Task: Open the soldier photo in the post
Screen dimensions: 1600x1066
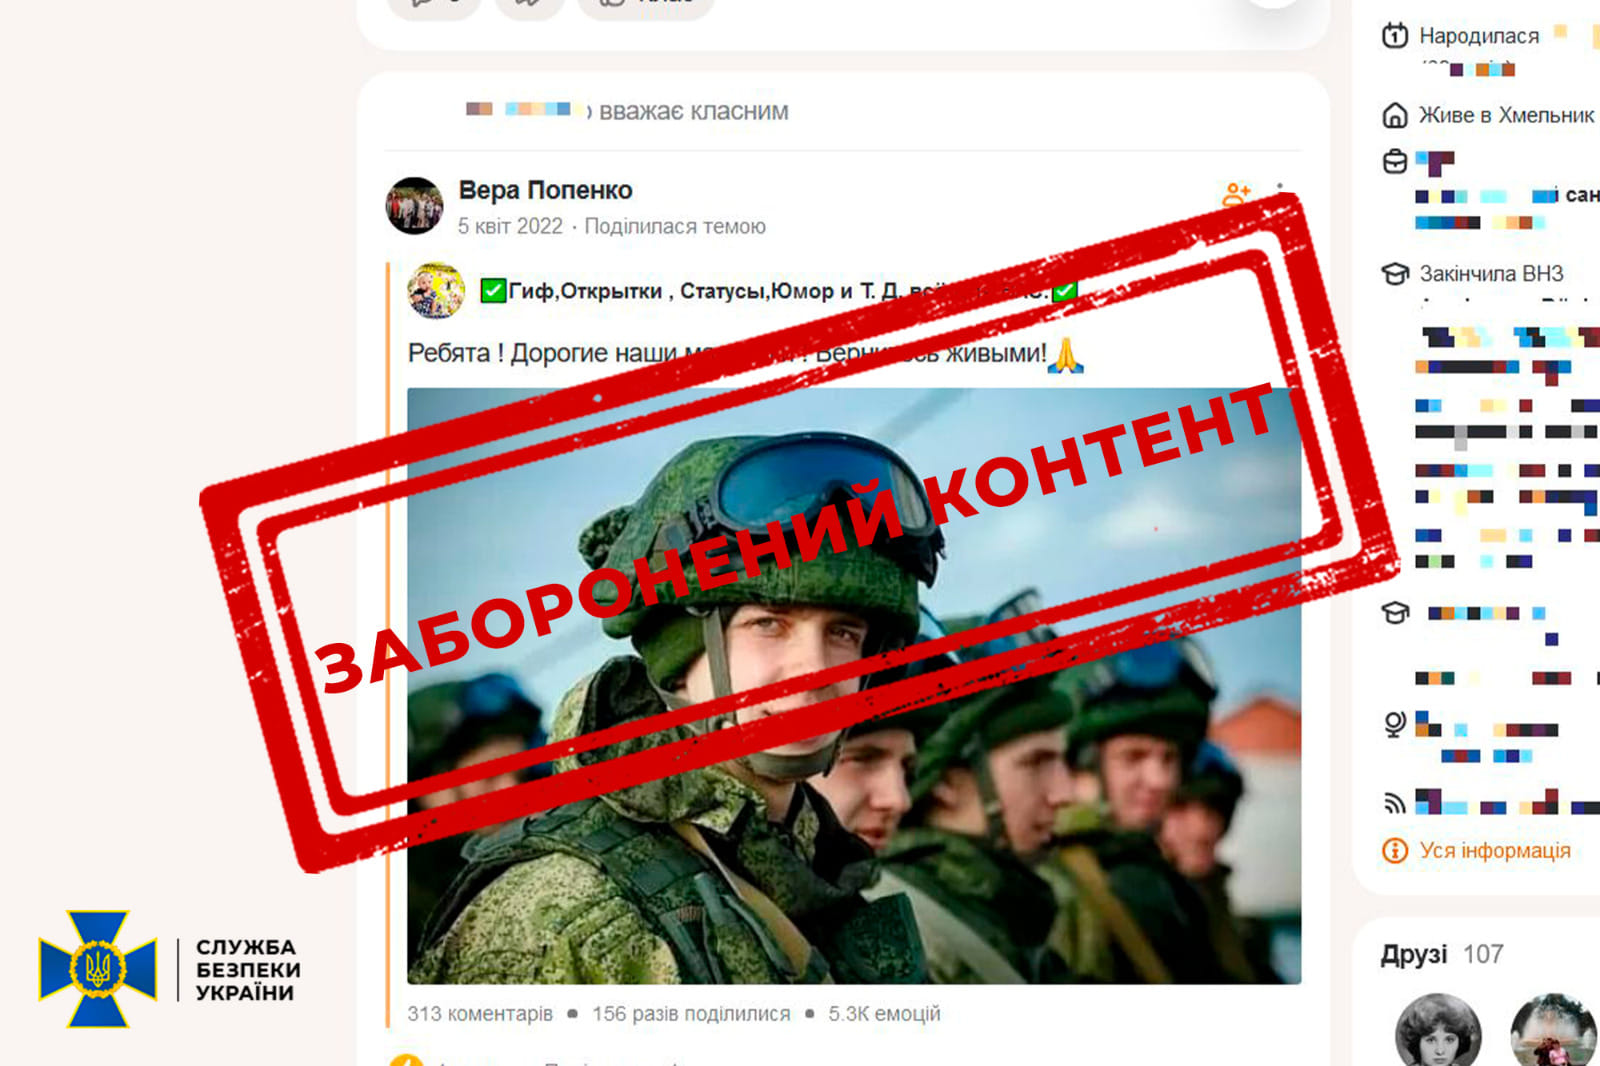Action: [x=854, y=686]
